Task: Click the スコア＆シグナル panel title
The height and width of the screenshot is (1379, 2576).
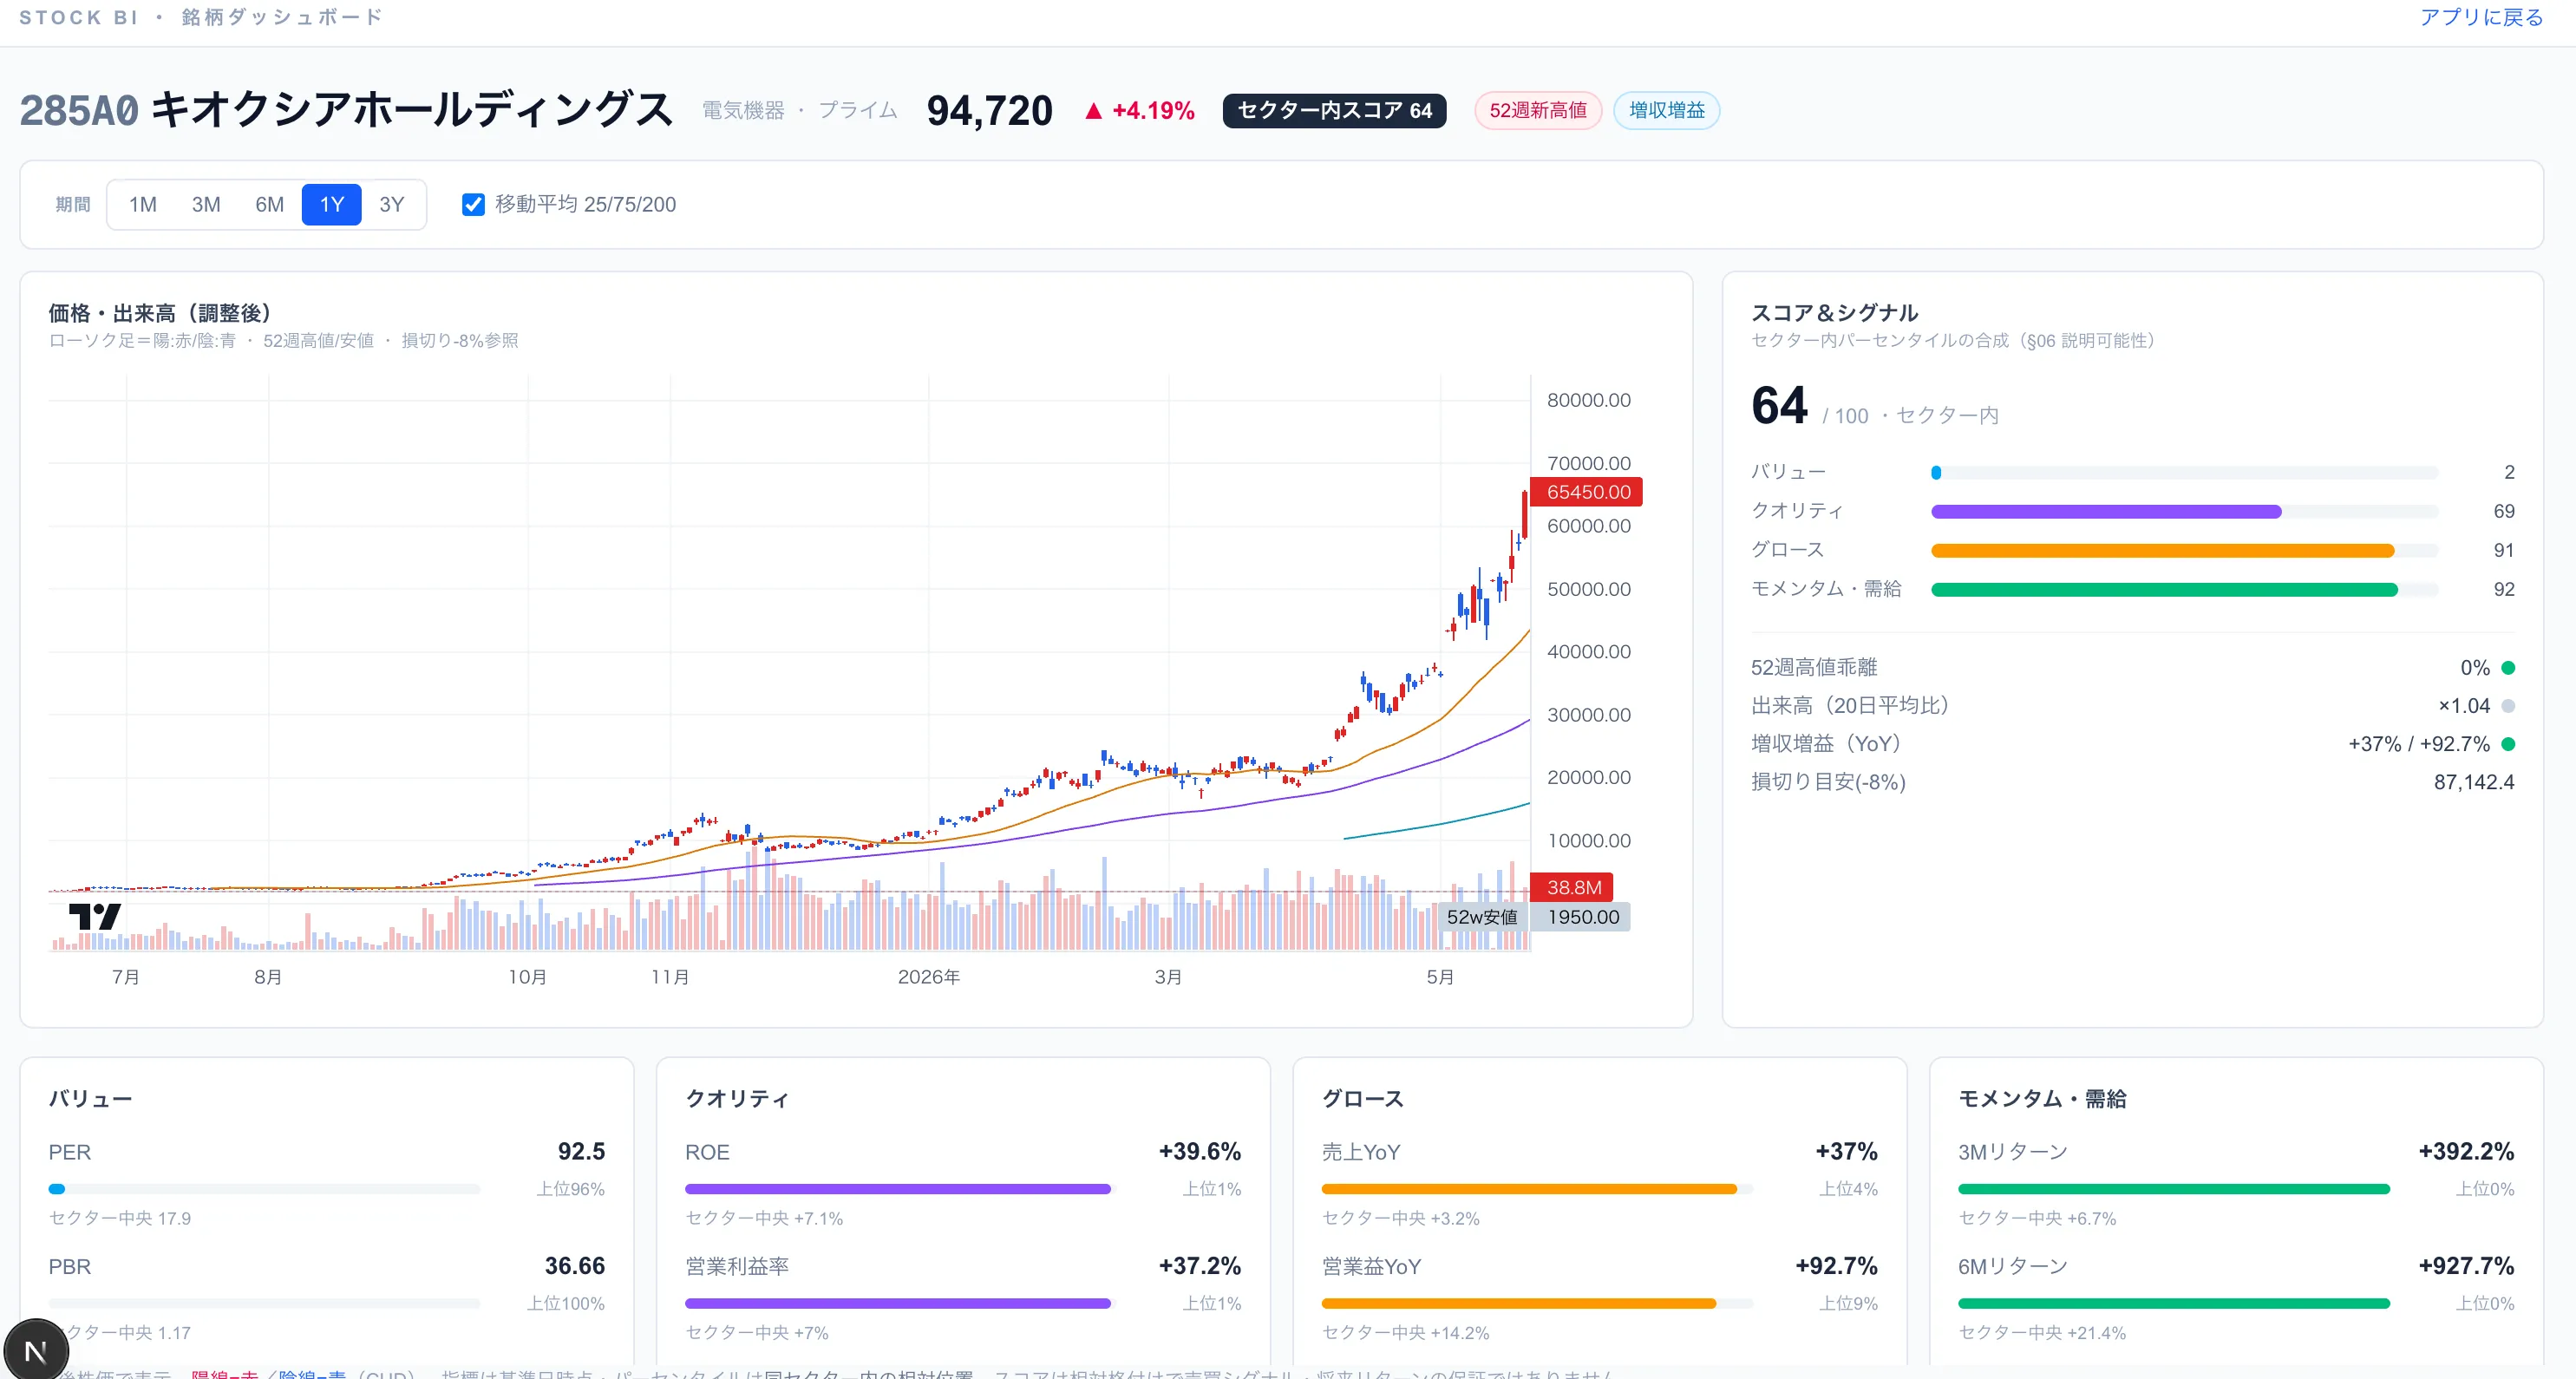Action: (x=1834, y=313)
